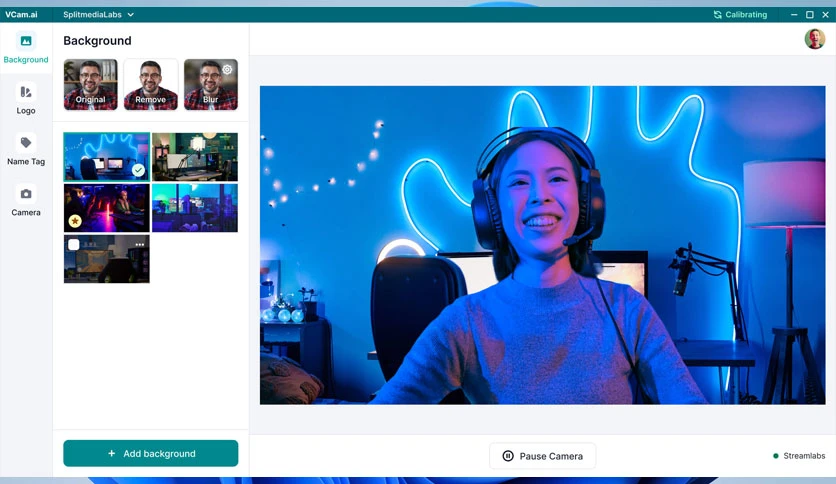Minimize the VCam.ai window
Viewport: 836px width, 484px height.
[x=794, y=14]
